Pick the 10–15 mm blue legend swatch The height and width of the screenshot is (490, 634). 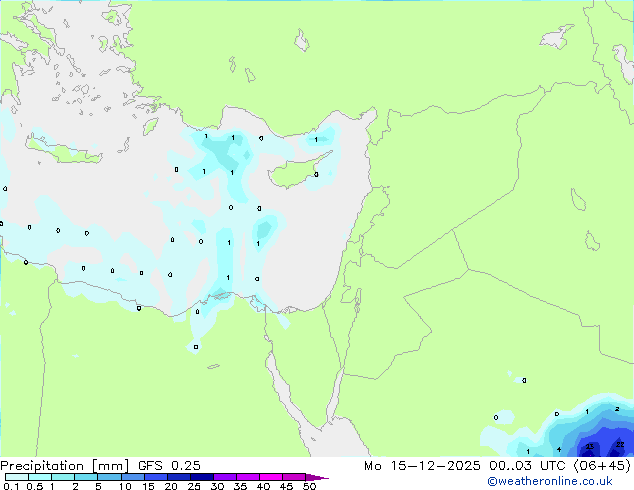point(133,477)
